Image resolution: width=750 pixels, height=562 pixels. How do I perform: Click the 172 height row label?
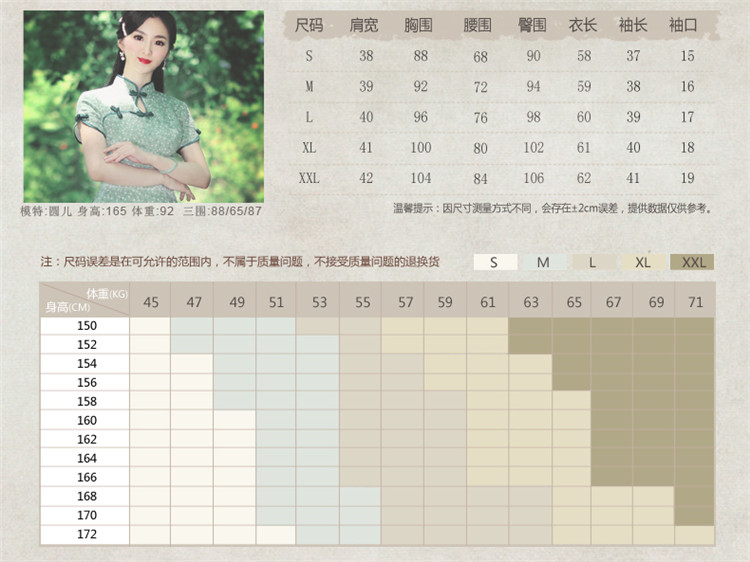click(x=87, y=534)
